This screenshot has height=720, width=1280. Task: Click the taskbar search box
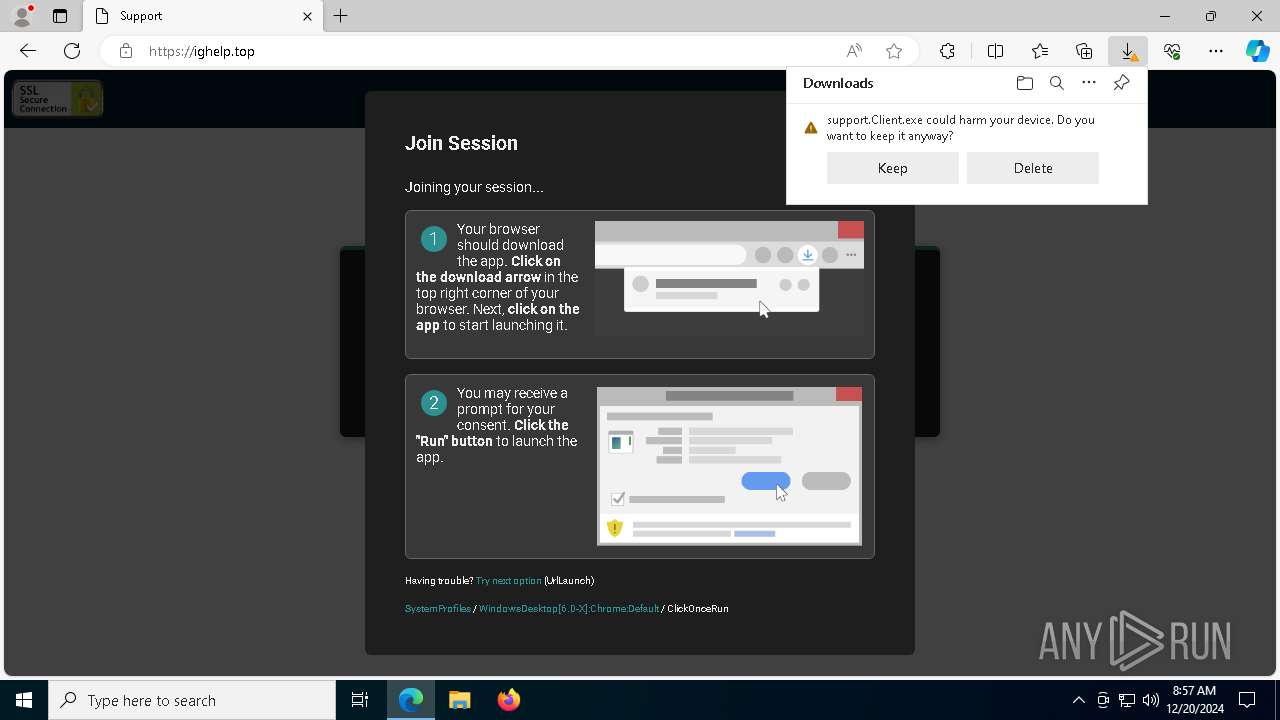(x=192, y=700)
